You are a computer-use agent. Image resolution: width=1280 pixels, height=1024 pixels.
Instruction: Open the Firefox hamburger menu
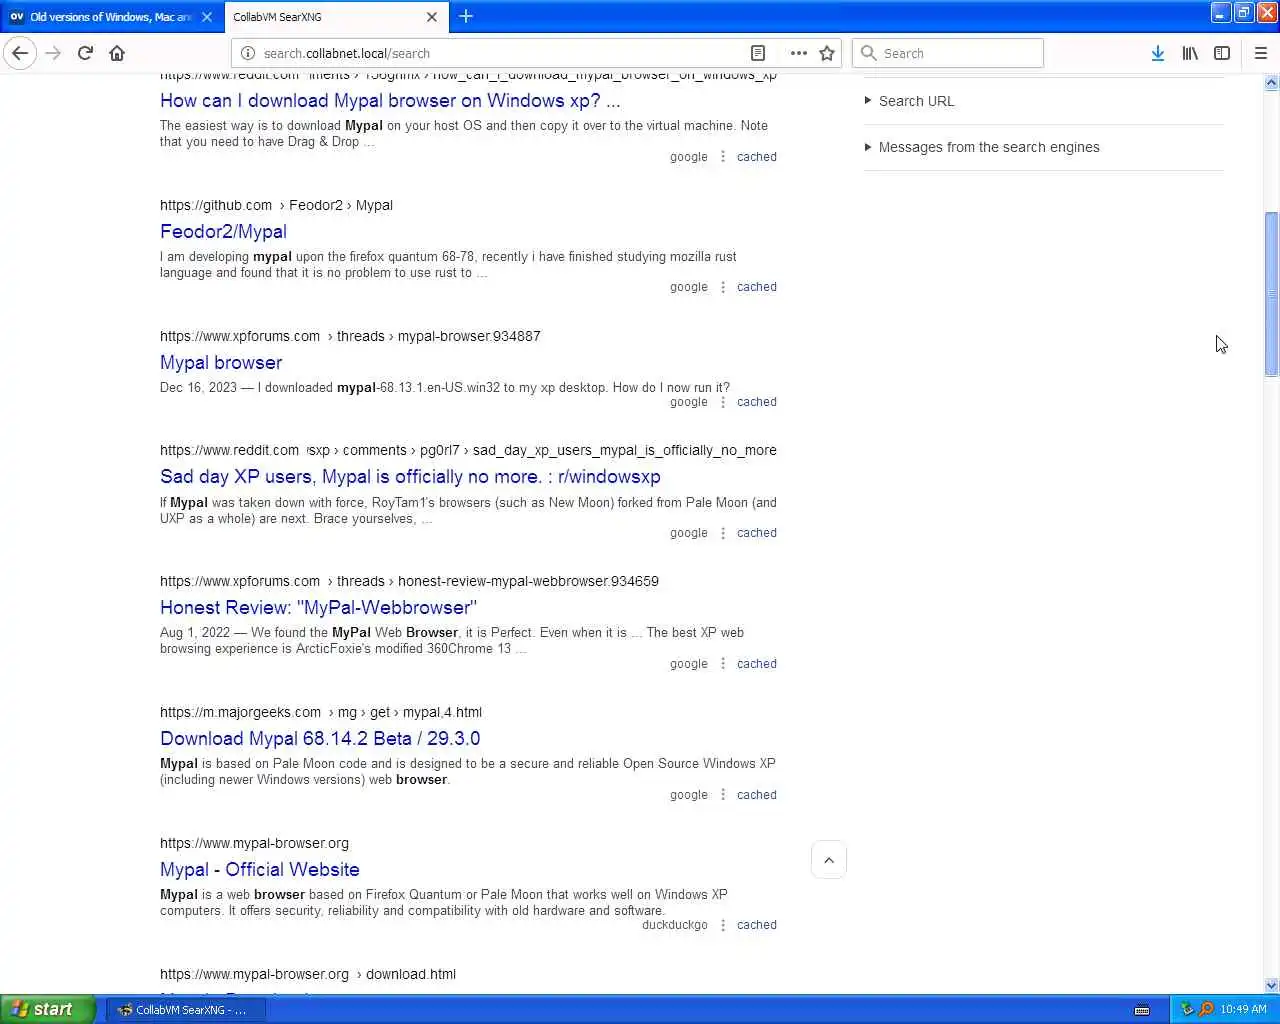coord(1260,53)
